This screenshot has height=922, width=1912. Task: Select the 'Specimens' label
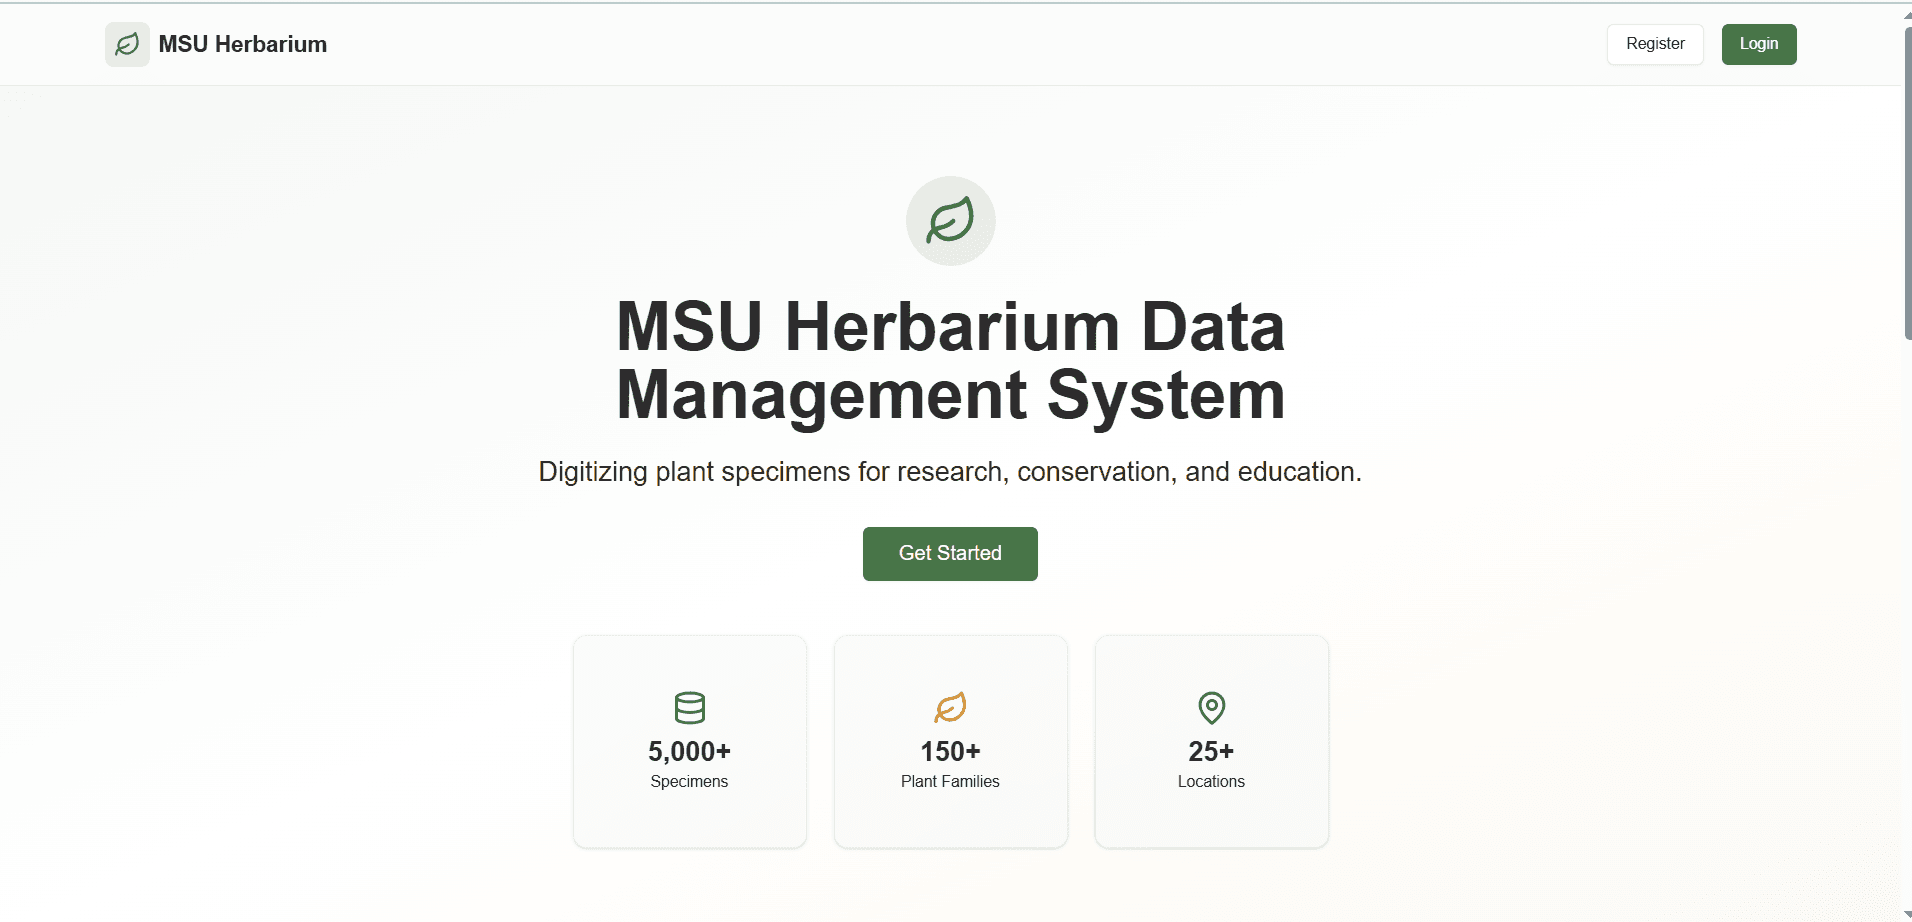[x=689, y=782]
